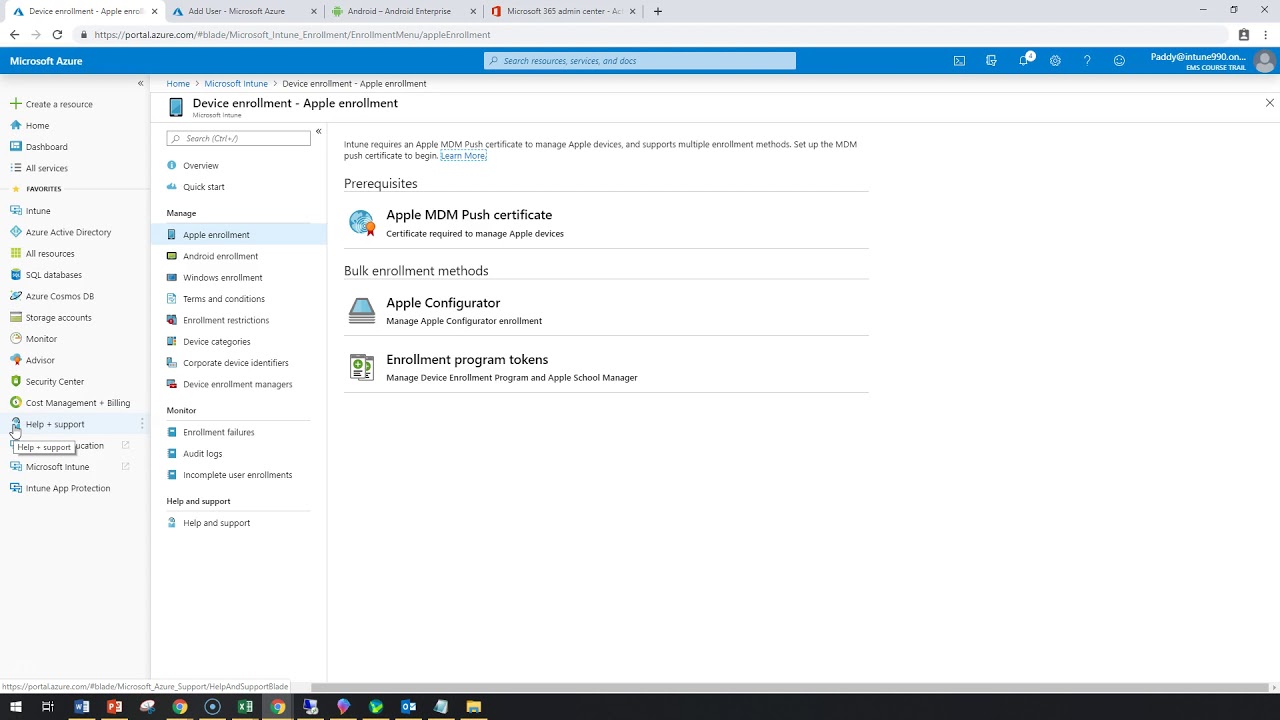Click Create a resource
The height and width of the screenshot is (720, 1280).
59,104
